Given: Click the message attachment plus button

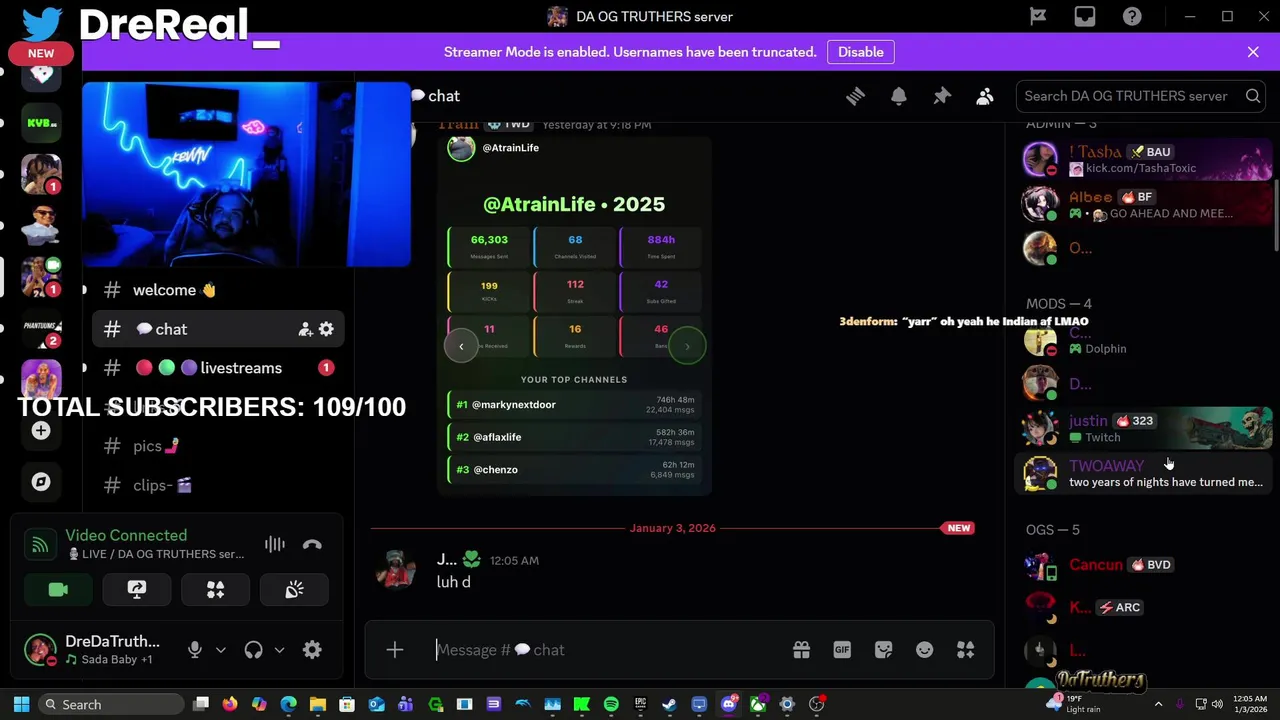Looking at the screenshot, I should click(x=395, y=650).
